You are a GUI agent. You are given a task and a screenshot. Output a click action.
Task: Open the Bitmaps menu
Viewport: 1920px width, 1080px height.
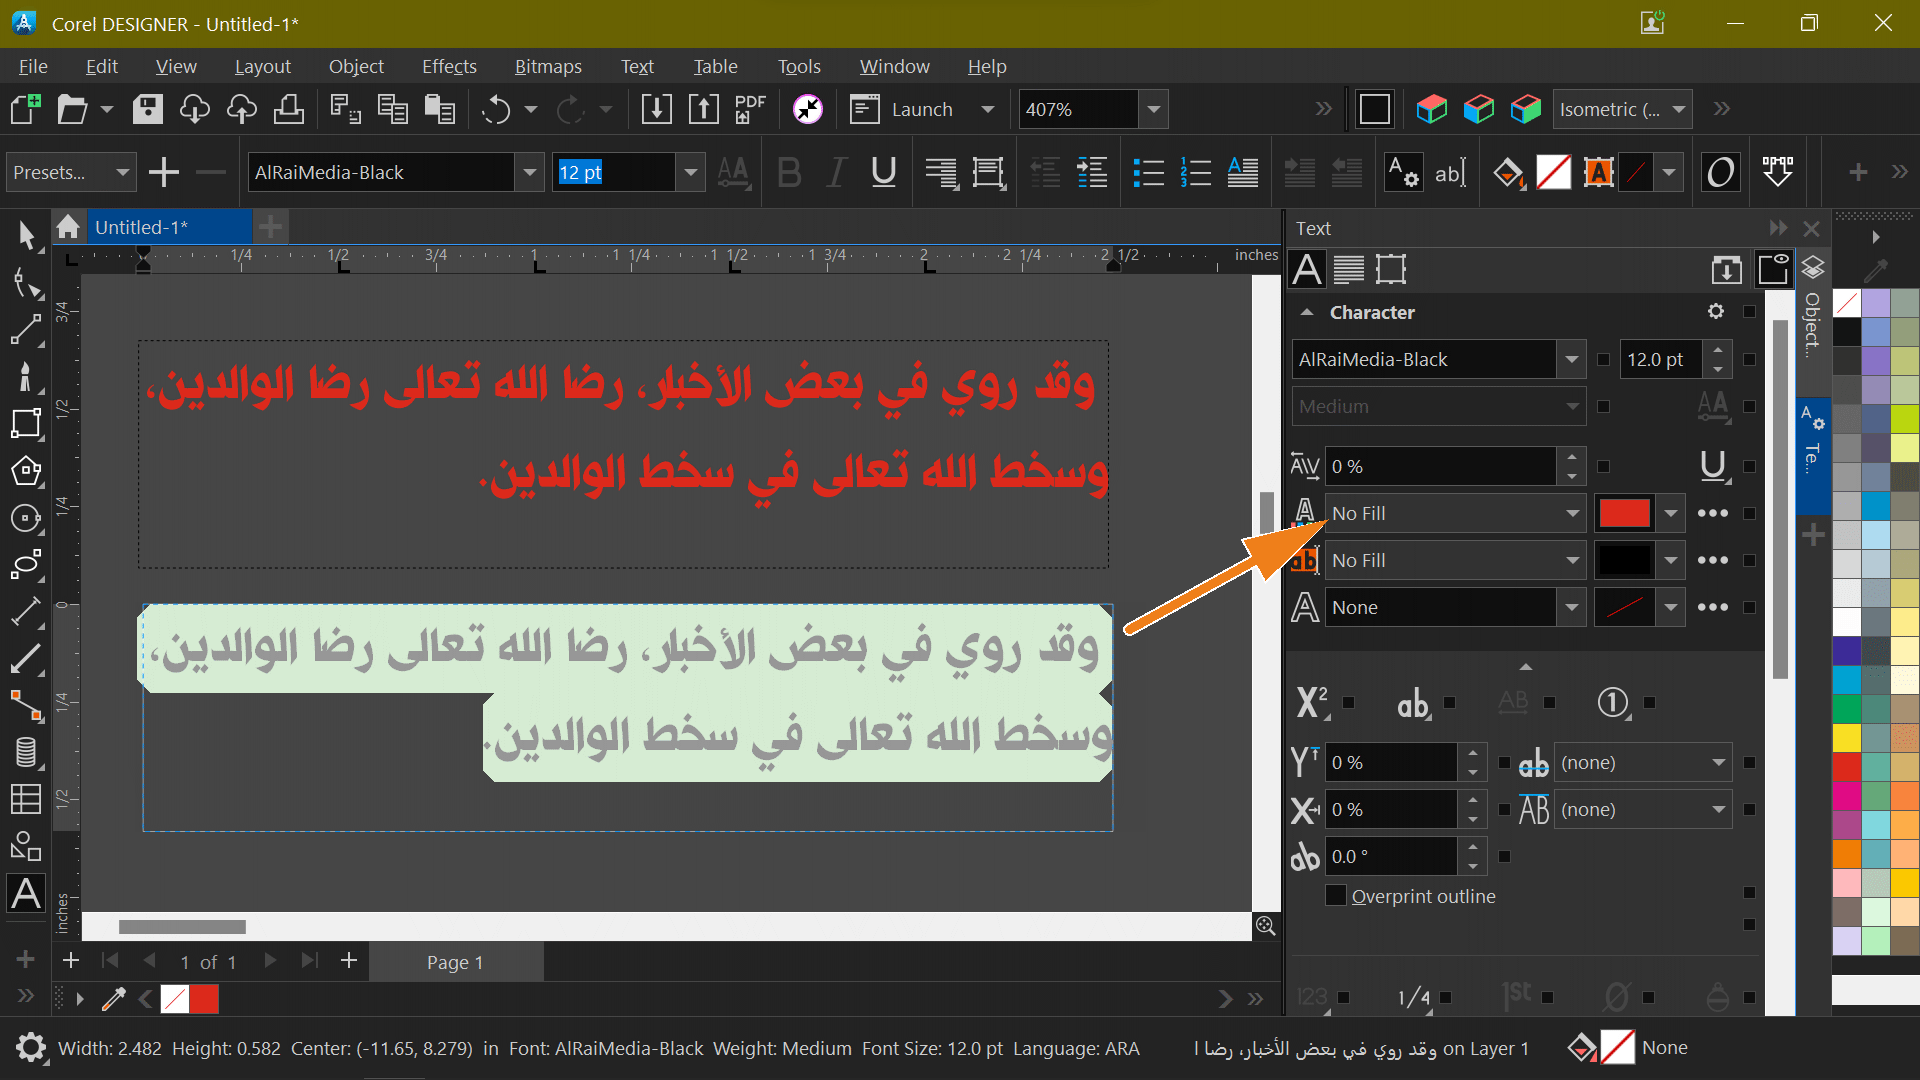[547, 66]
